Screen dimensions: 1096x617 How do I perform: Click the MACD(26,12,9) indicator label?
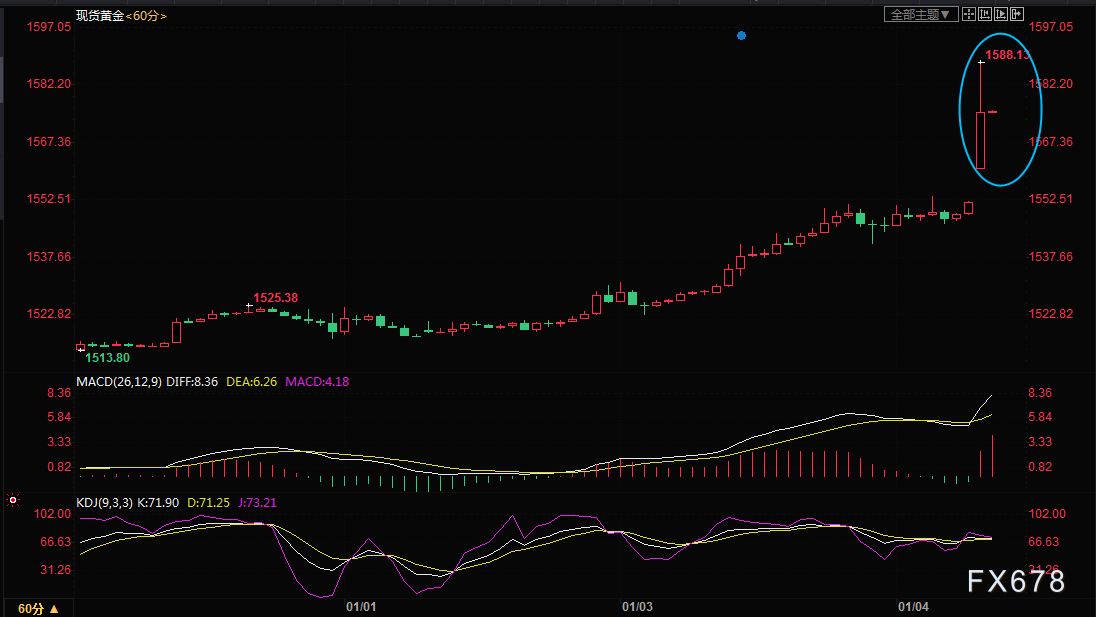point(119,382)
